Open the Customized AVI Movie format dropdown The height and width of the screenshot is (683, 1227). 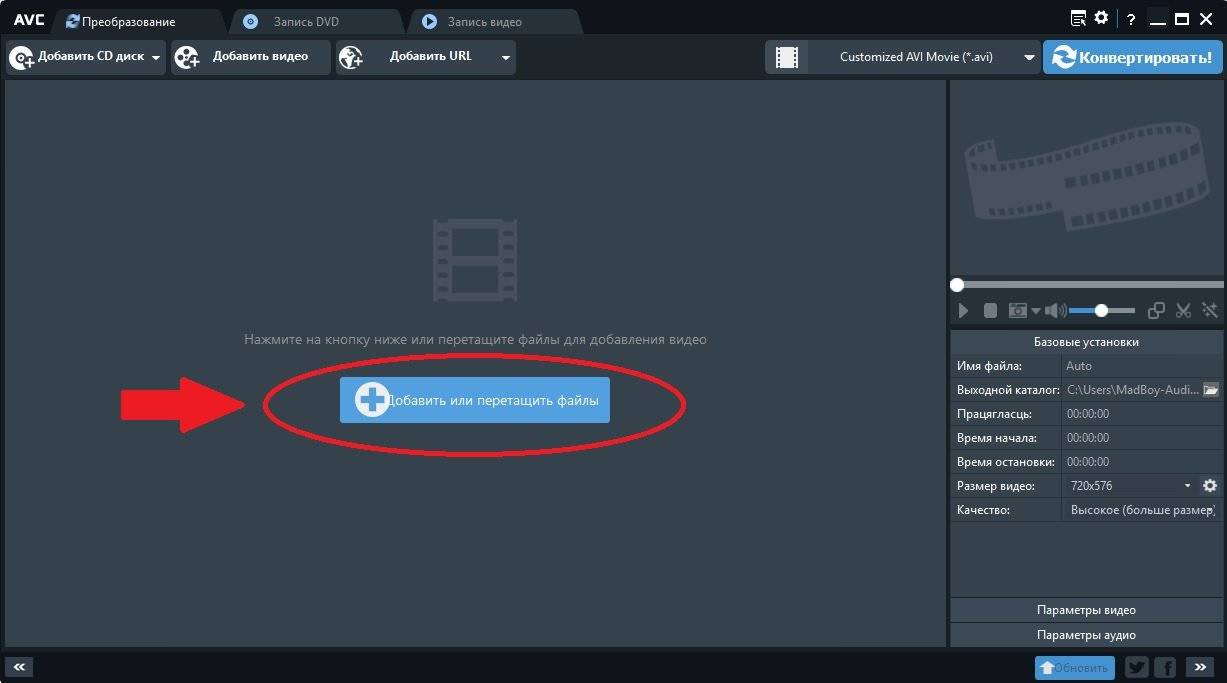(1029, 57)
